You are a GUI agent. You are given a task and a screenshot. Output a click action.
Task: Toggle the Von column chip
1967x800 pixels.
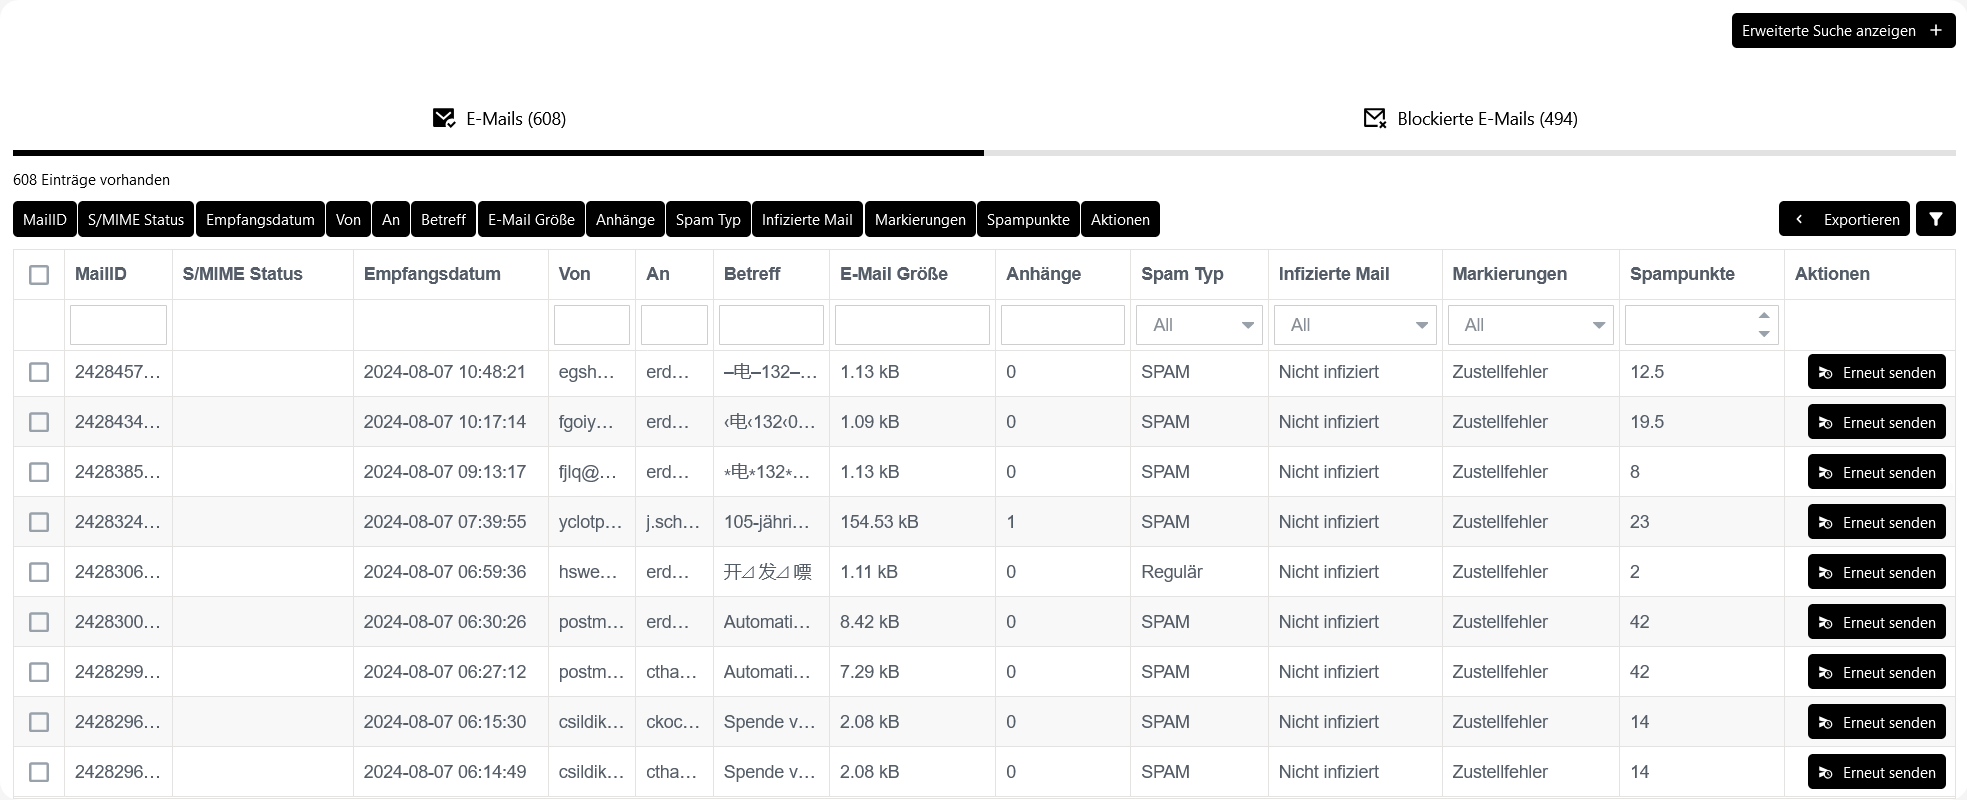tap(348, 219)
